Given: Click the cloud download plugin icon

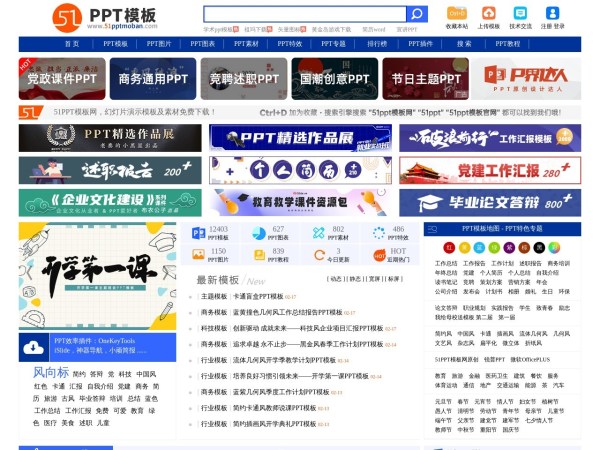Looking at the screenshot, I should pos(34,346).
